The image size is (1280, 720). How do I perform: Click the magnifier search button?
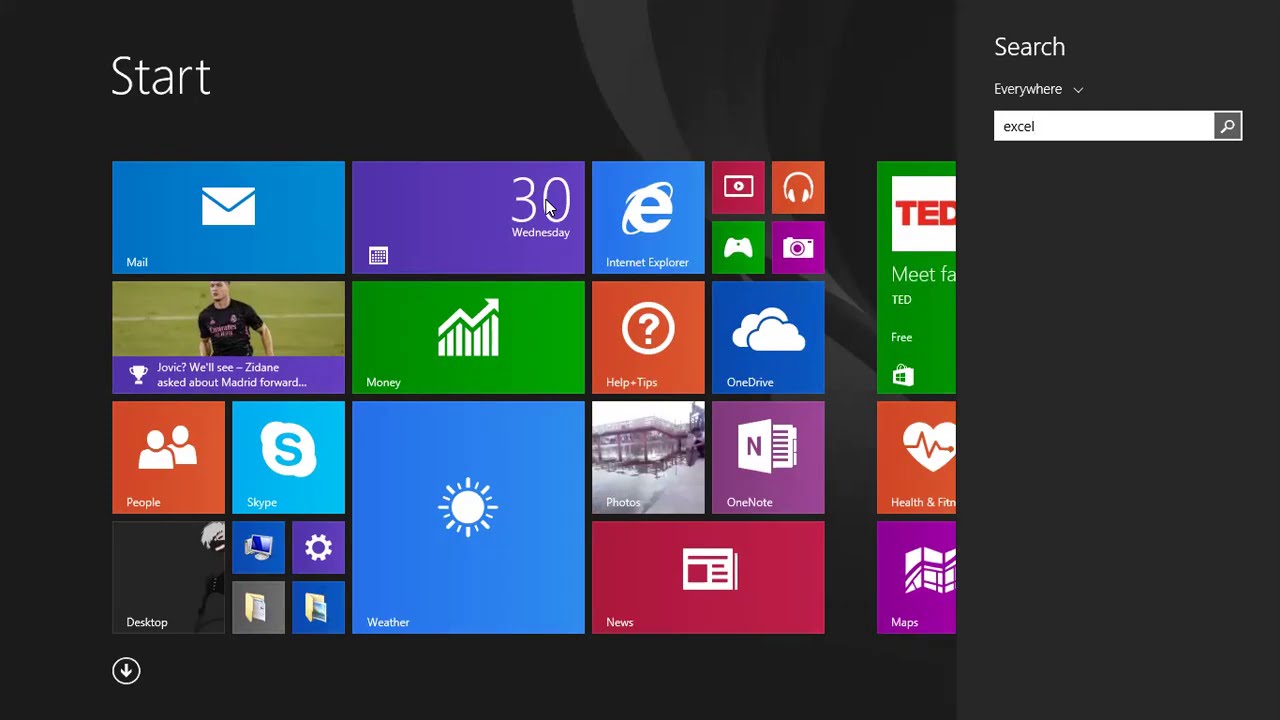[x=1228, y=126]
